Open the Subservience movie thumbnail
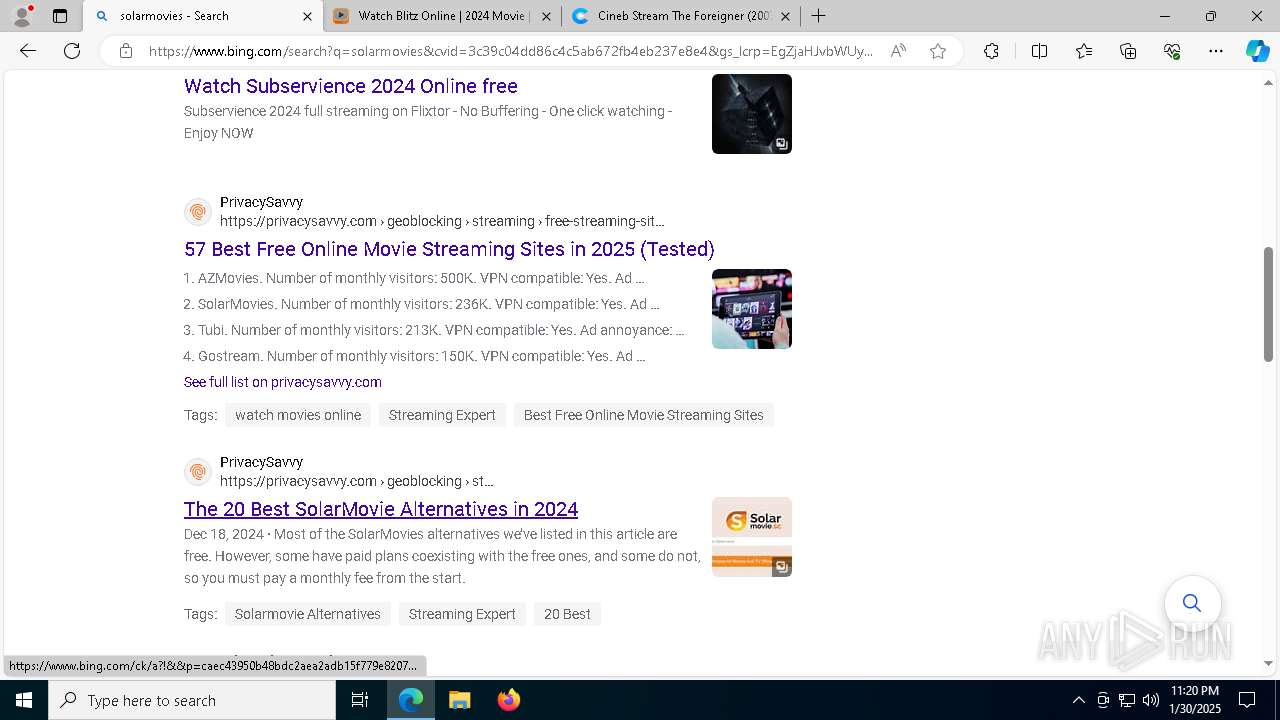The image size is (1280, 720). tap(752, 114)
